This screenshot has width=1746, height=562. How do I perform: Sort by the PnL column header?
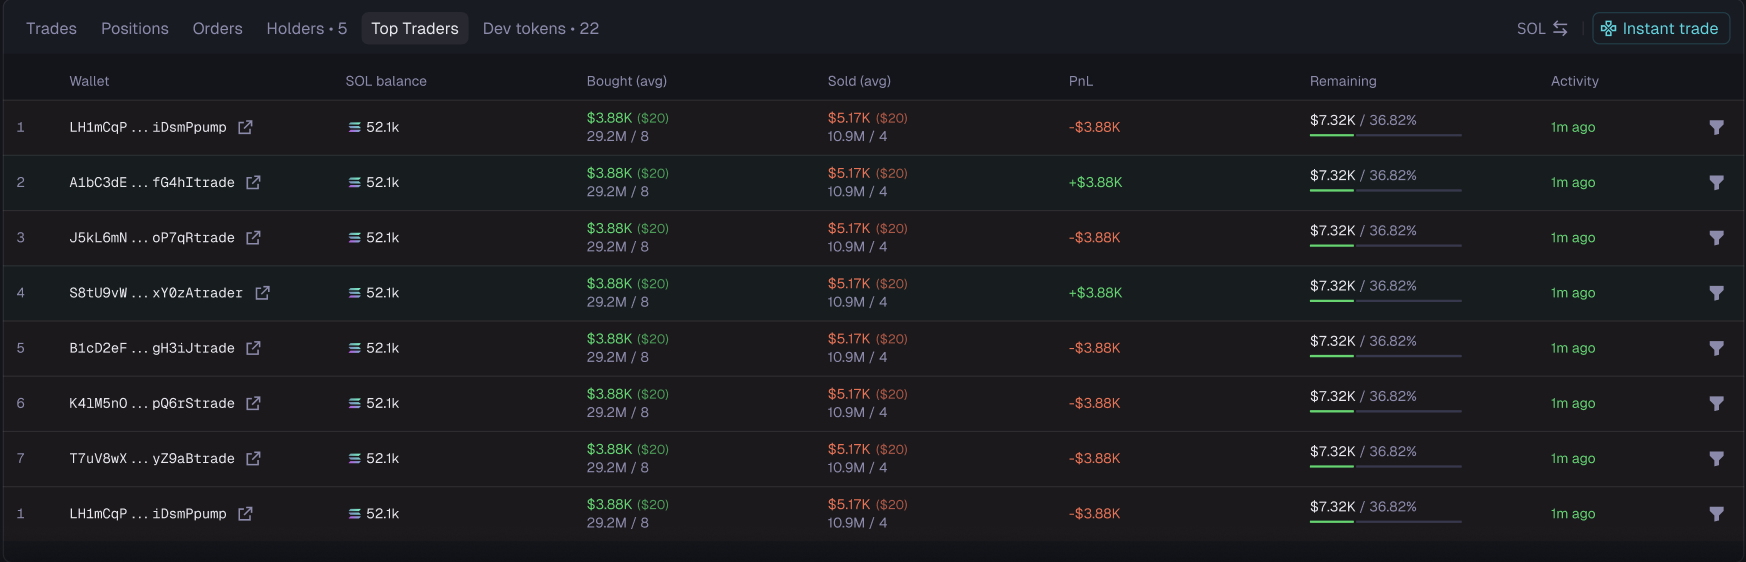[x=1080, y=81]
